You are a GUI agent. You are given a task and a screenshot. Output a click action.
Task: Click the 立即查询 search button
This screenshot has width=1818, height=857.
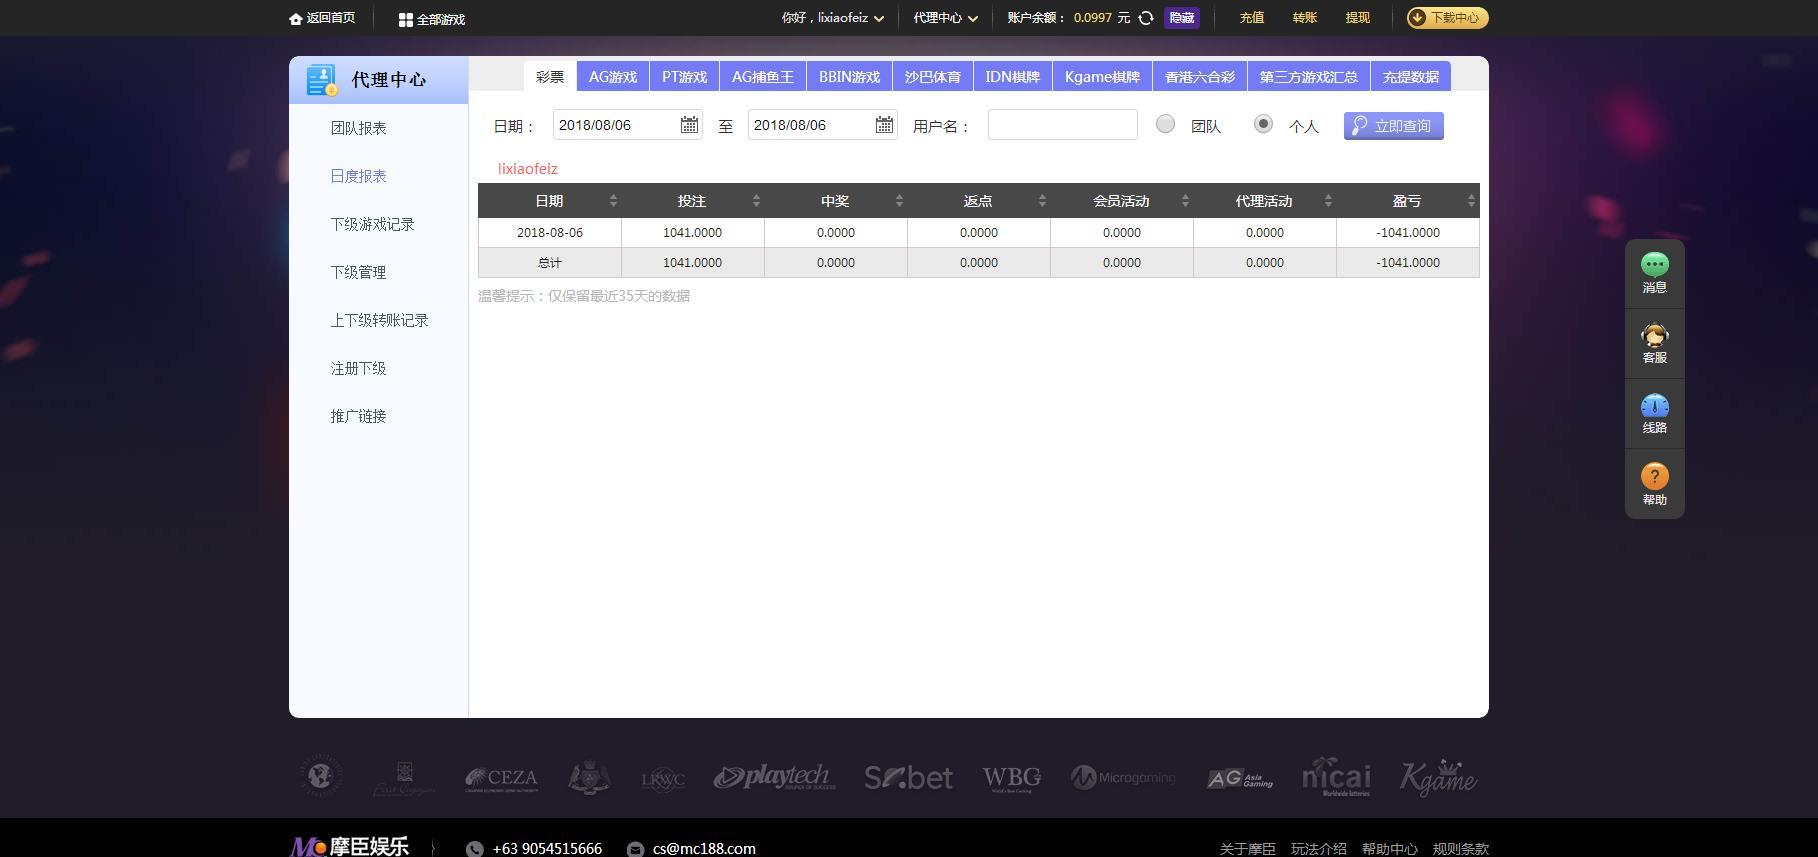pyautogui.click(x=1393, y=126)
